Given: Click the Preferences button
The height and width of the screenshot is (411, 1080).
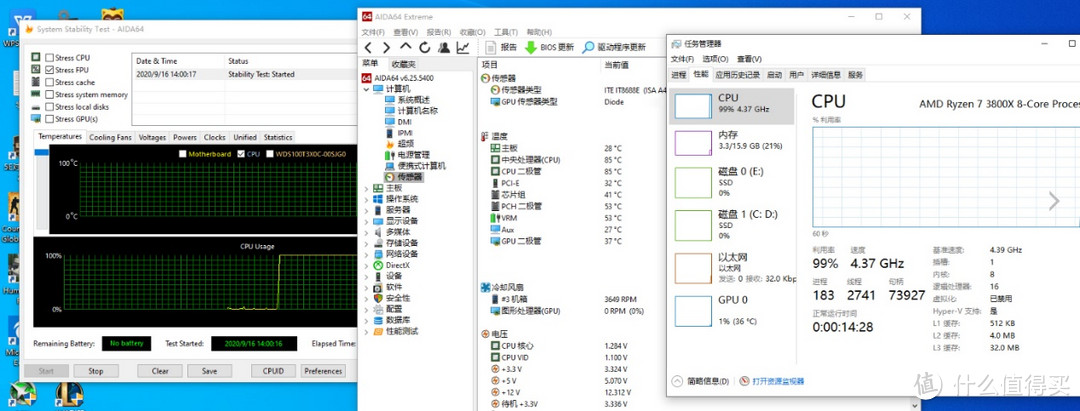Looking at the screenshot, I should pos(323,371).
